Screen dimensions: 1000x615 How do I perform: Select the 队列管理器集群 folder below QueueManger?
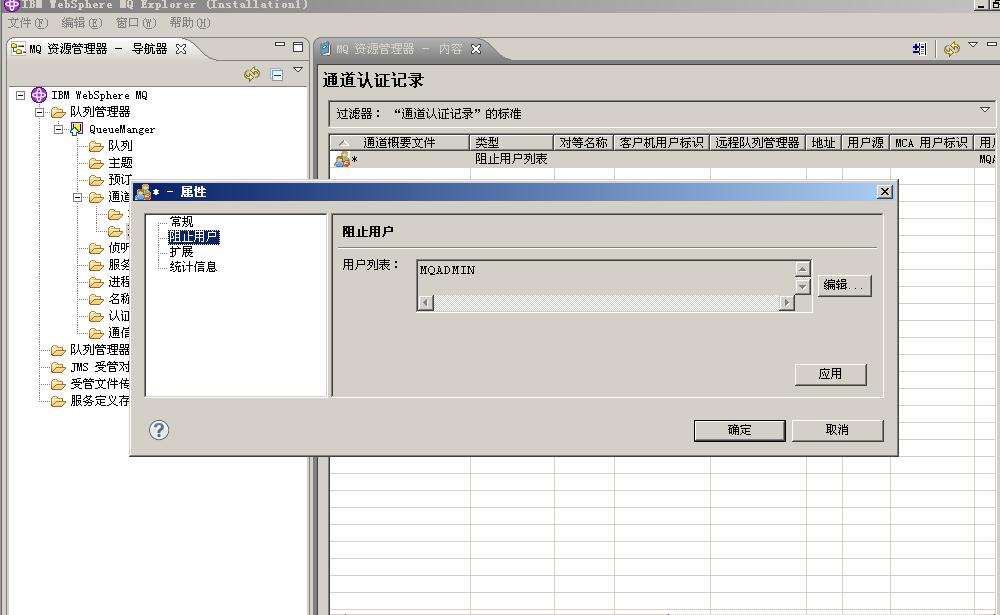[90, 350]
